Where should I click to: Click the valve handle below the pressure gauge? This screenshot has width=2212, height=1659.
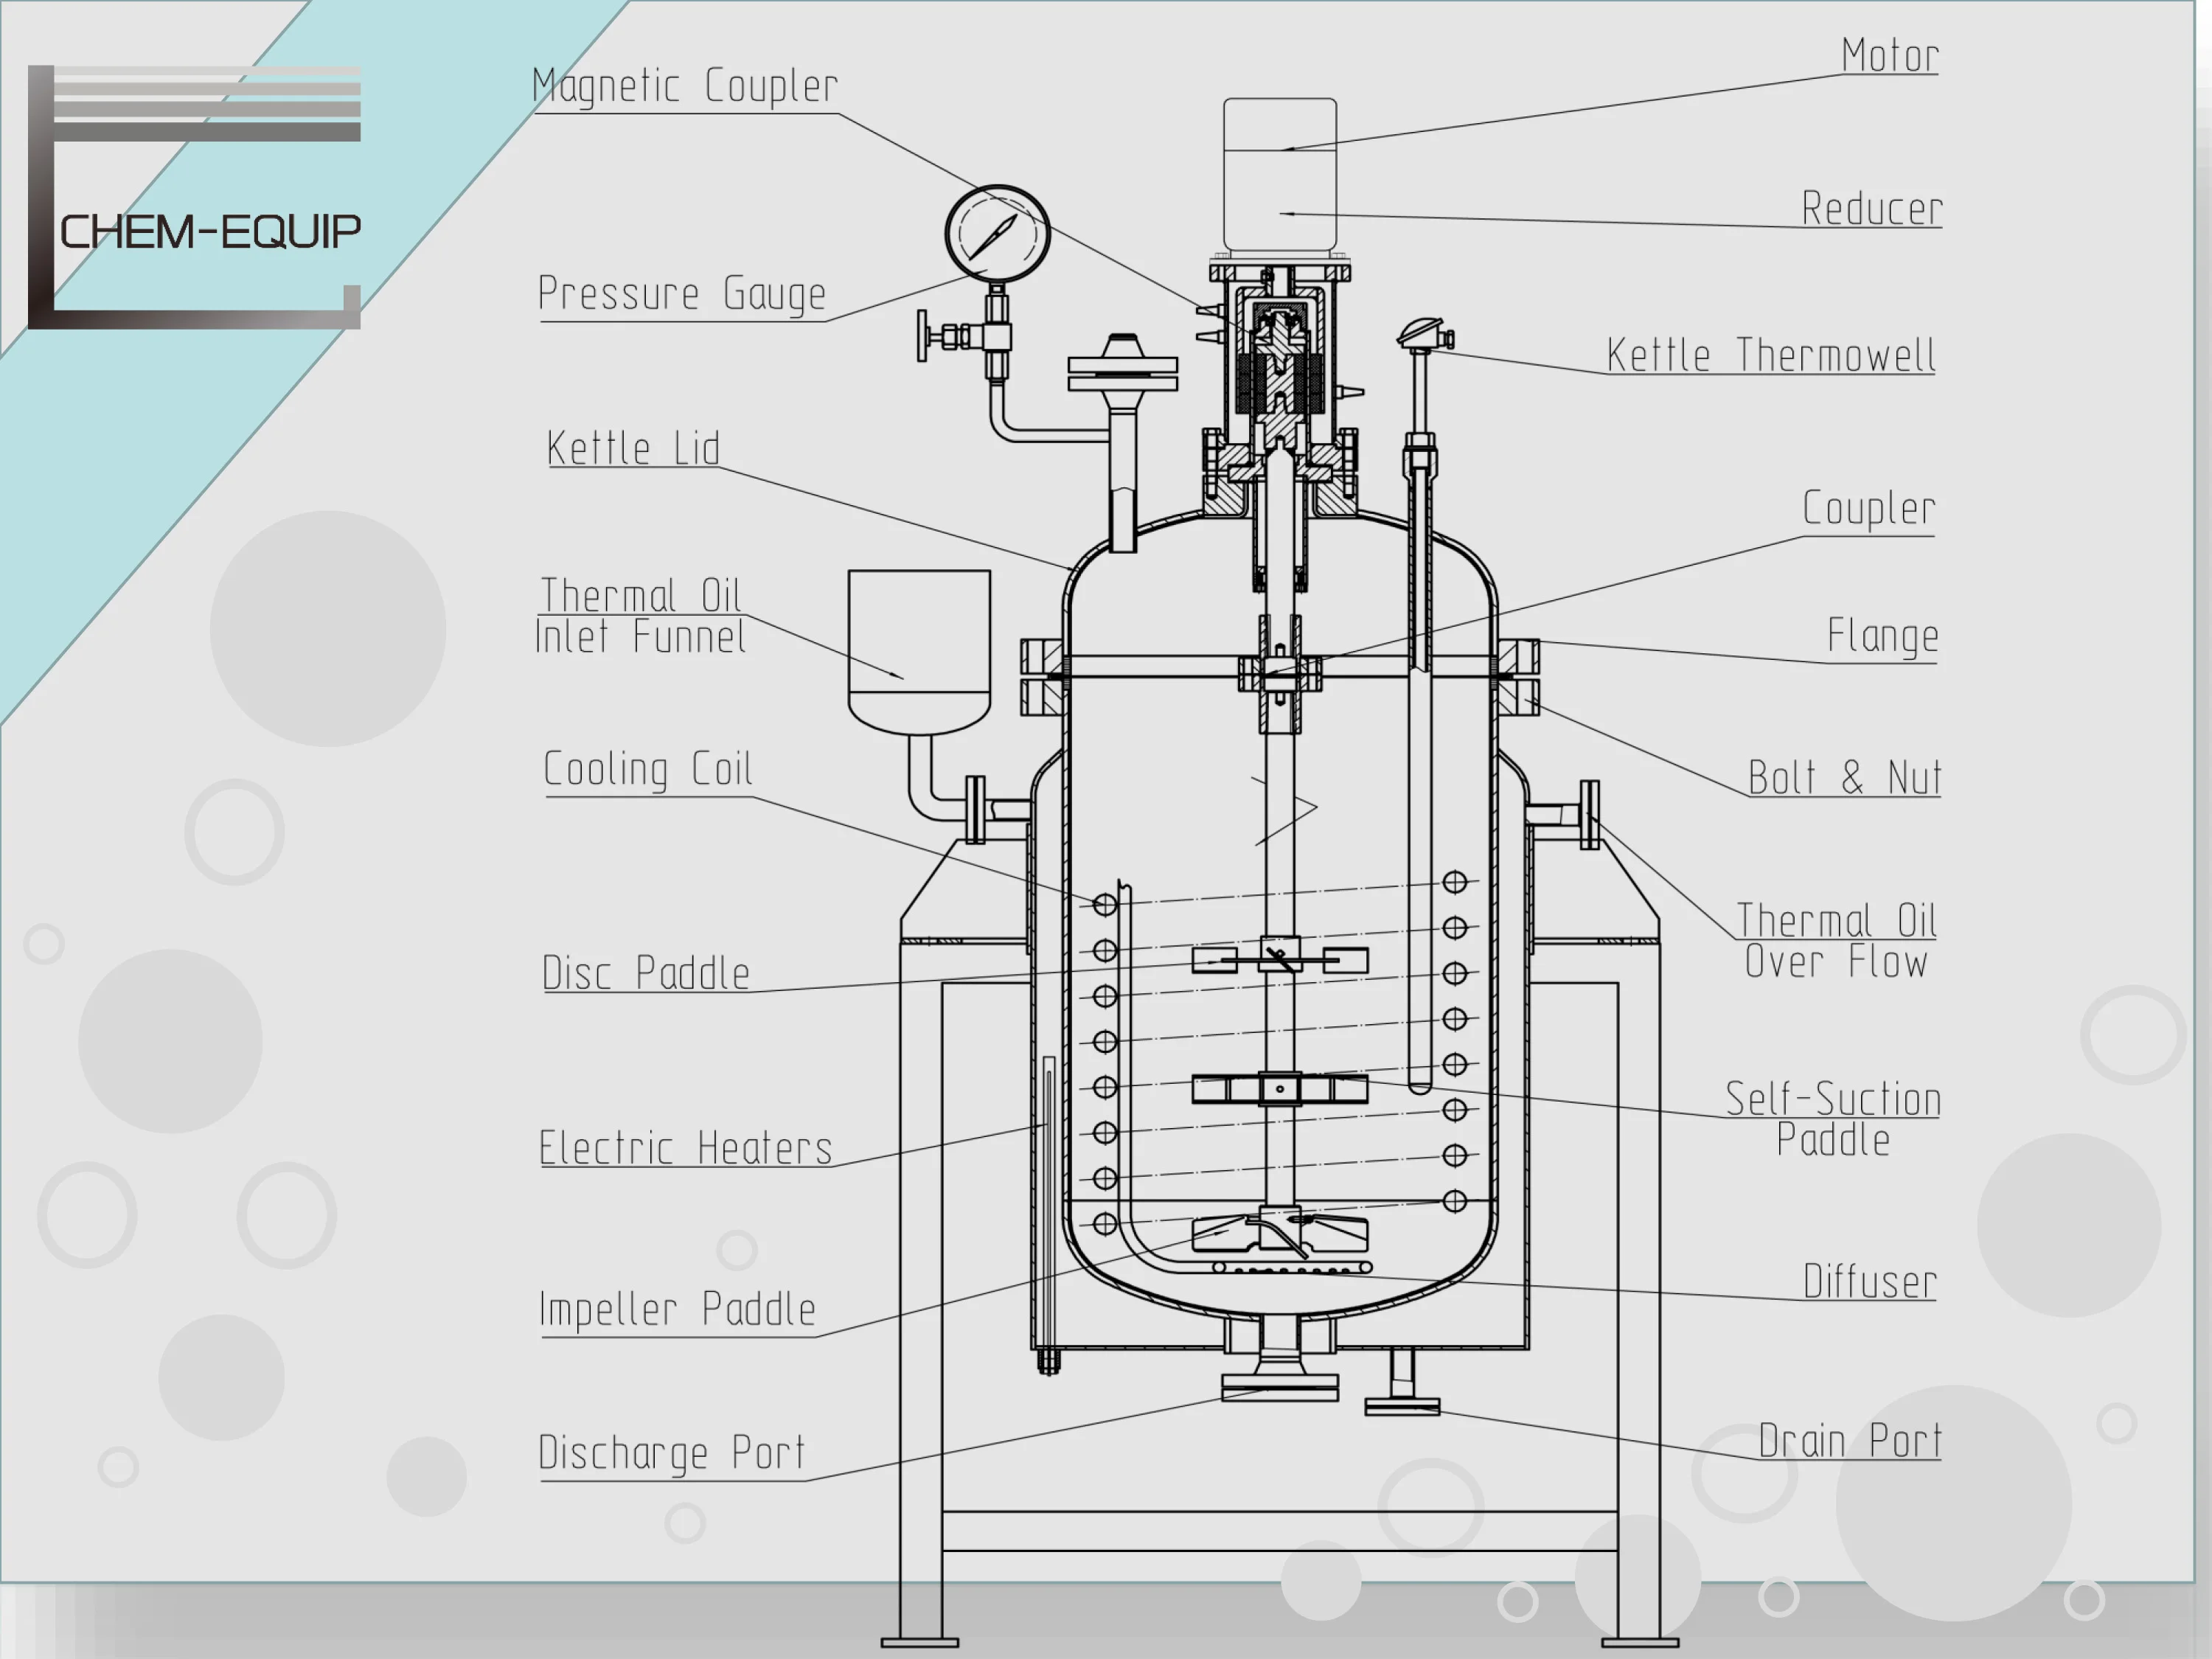pos(922,336)
